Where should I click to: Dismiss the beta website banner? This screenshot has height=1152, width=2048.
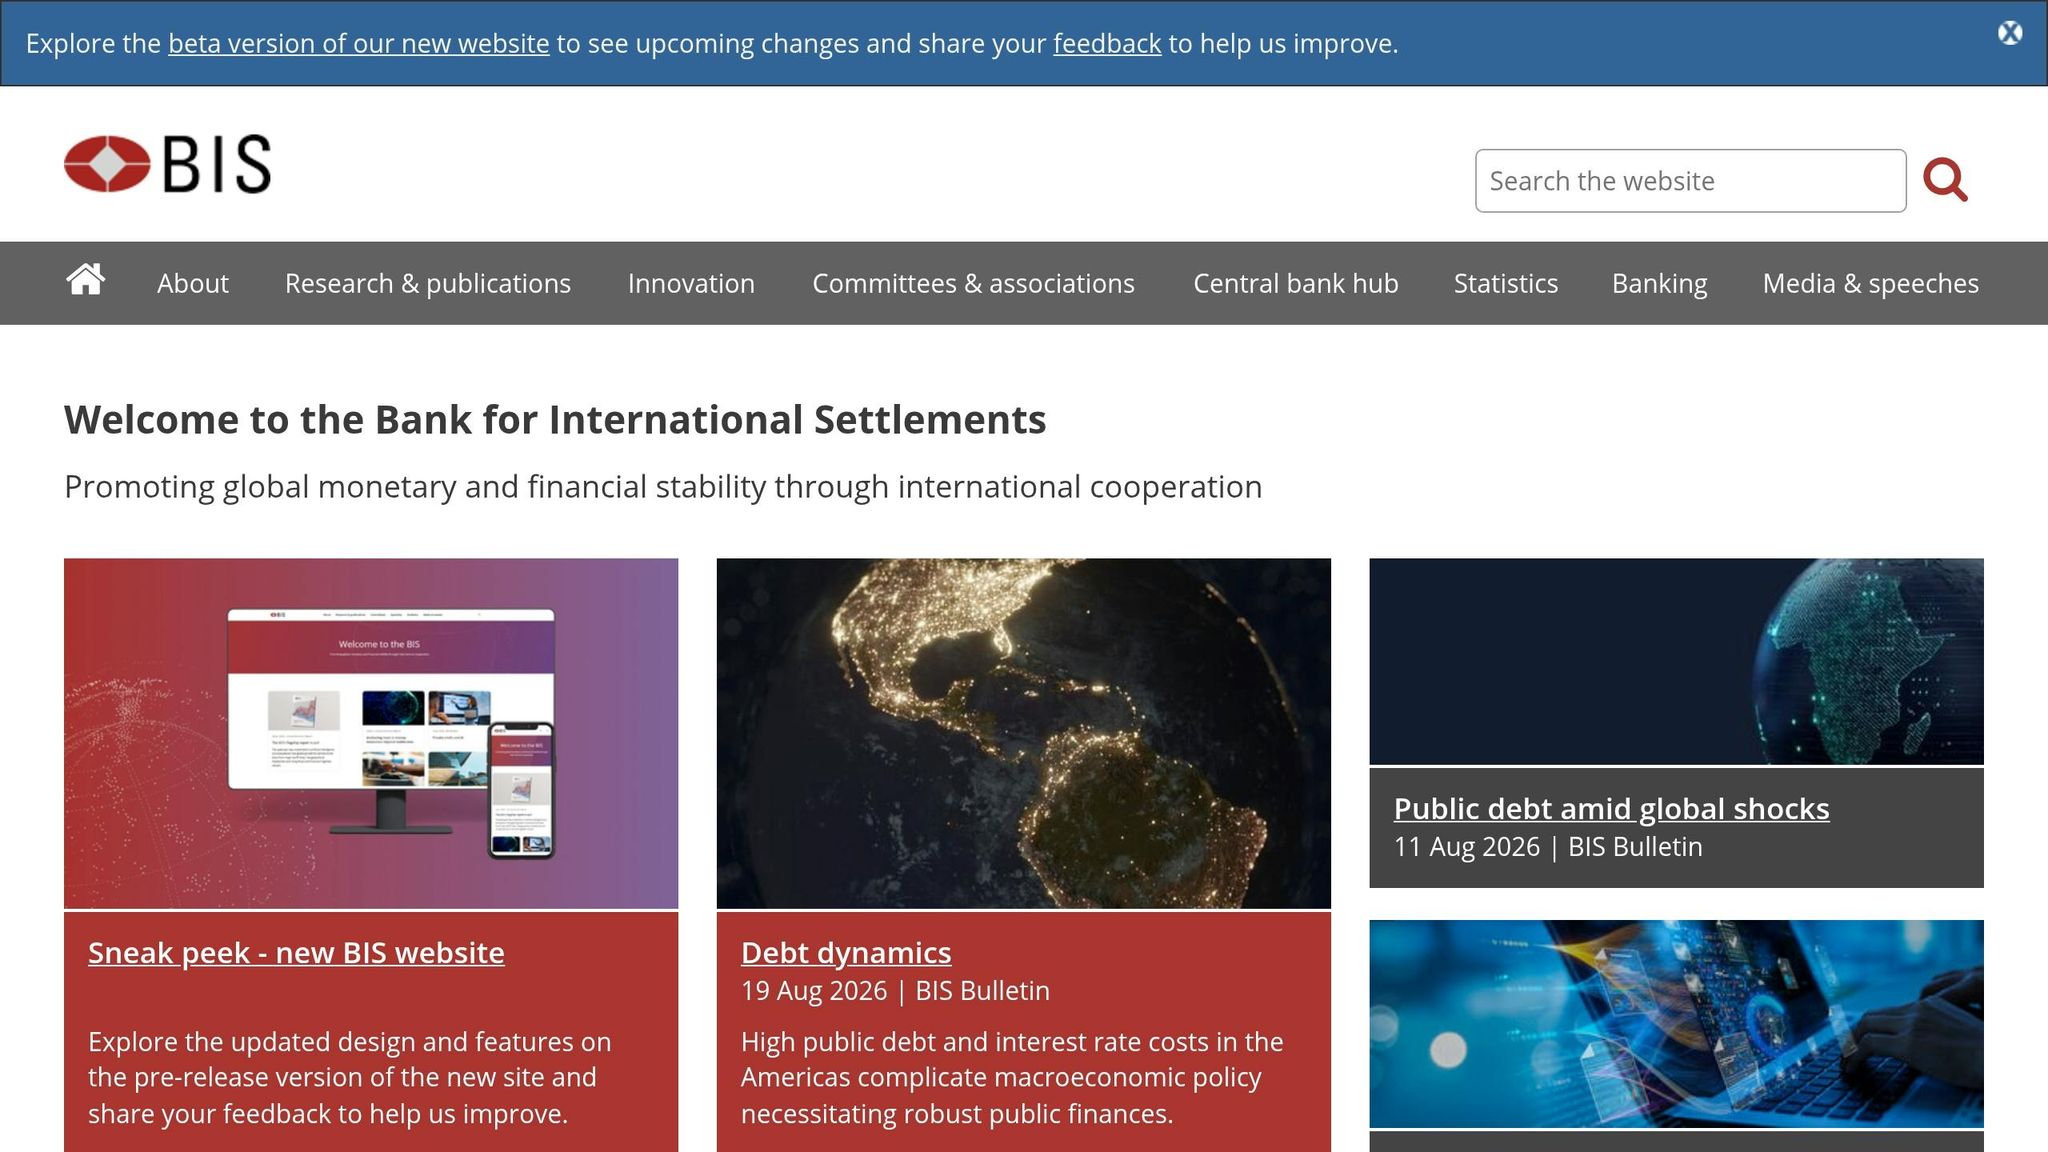pyautogui.click(x=2010, y=33)
